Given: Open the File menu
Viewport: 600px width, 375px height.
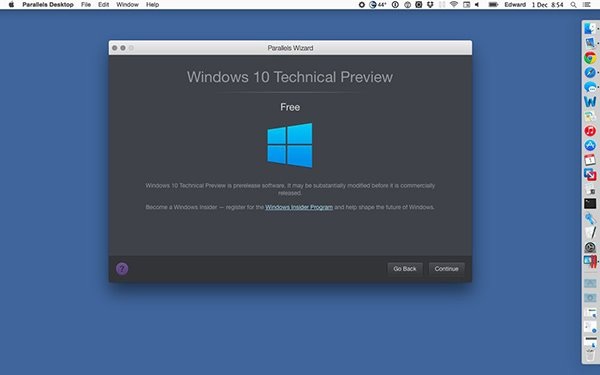Looking at the screenshot, I should [86, 5].
